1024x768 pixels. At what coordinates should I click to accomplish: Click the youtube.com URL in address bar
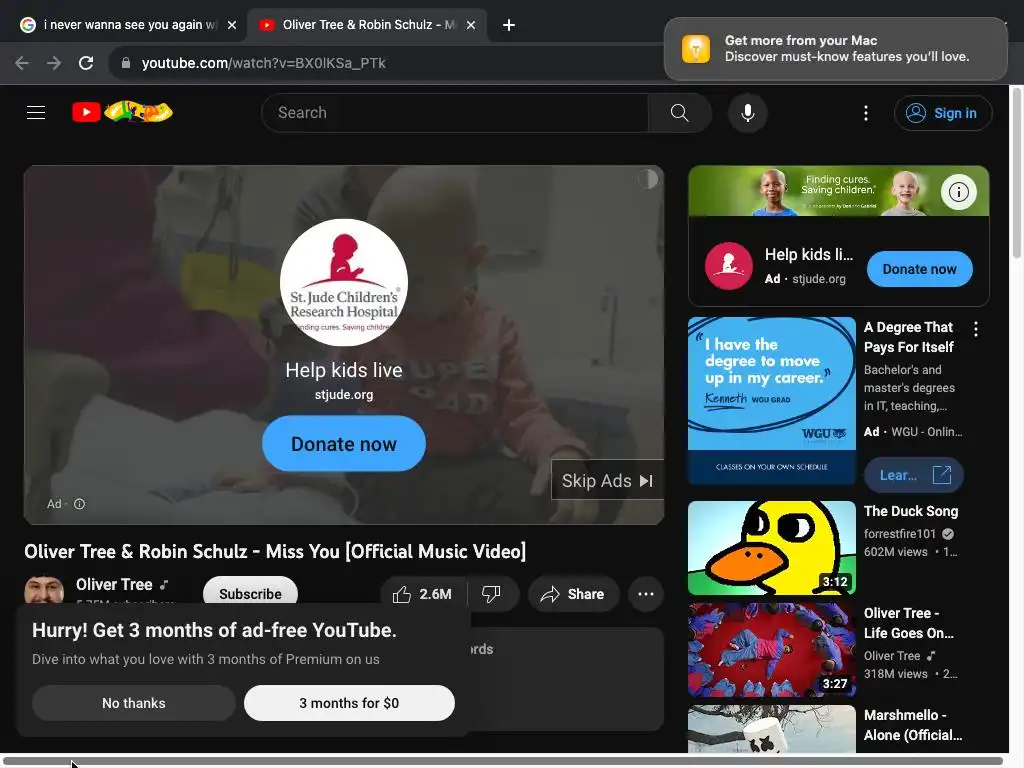264,63
